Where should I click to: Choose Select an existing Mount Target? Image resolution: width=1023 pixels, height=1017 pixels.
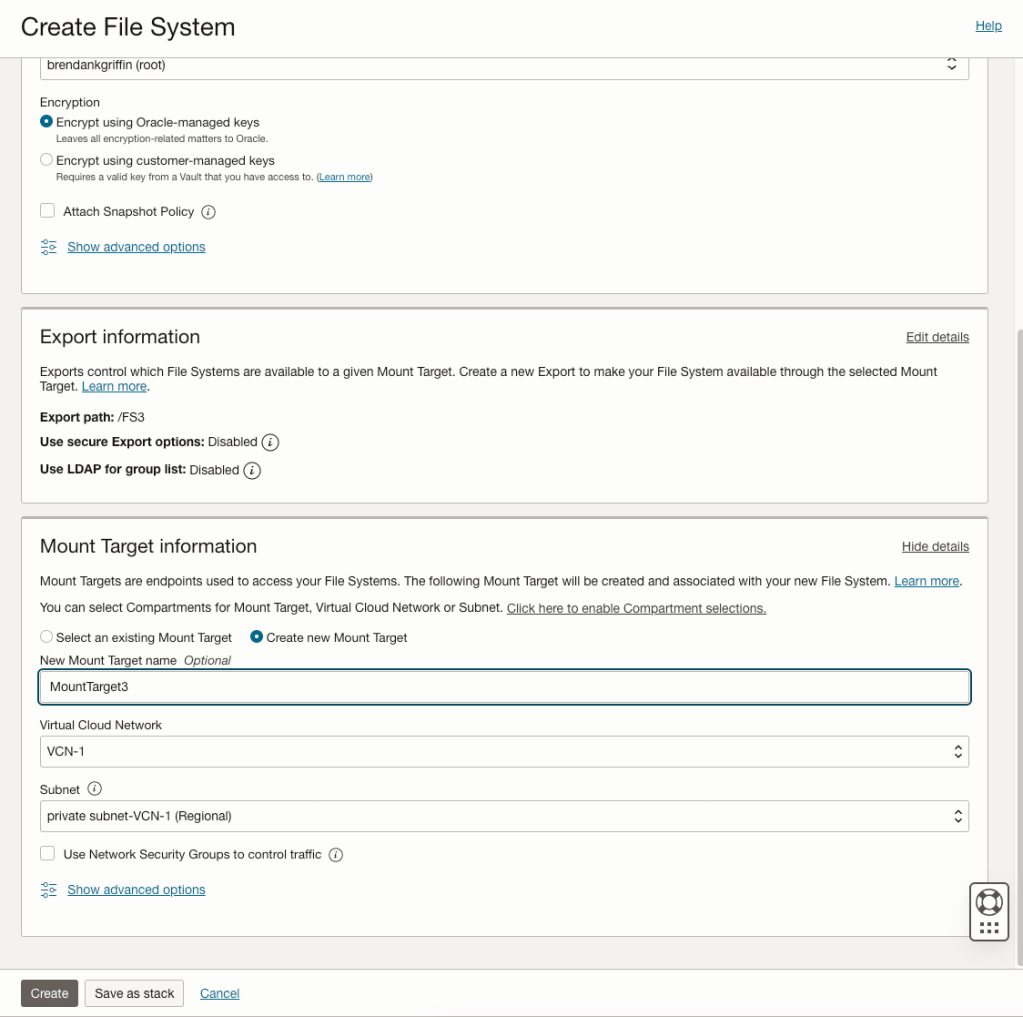(47, 637)
